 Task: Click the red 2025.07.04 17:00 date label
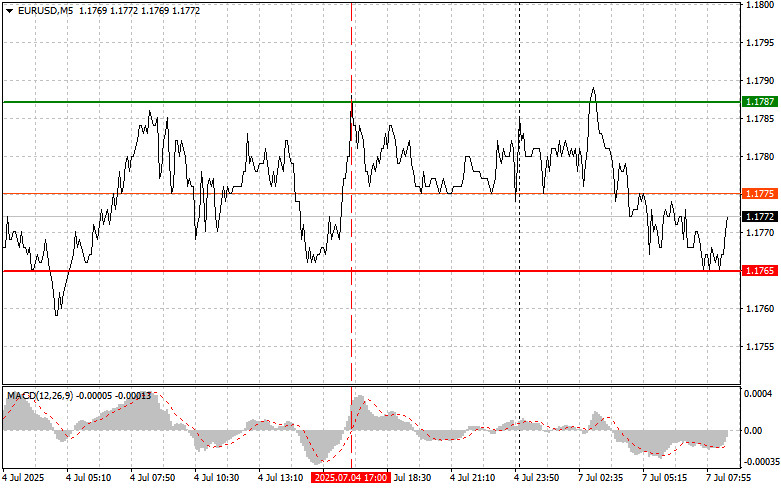click(x=350, y=479)
